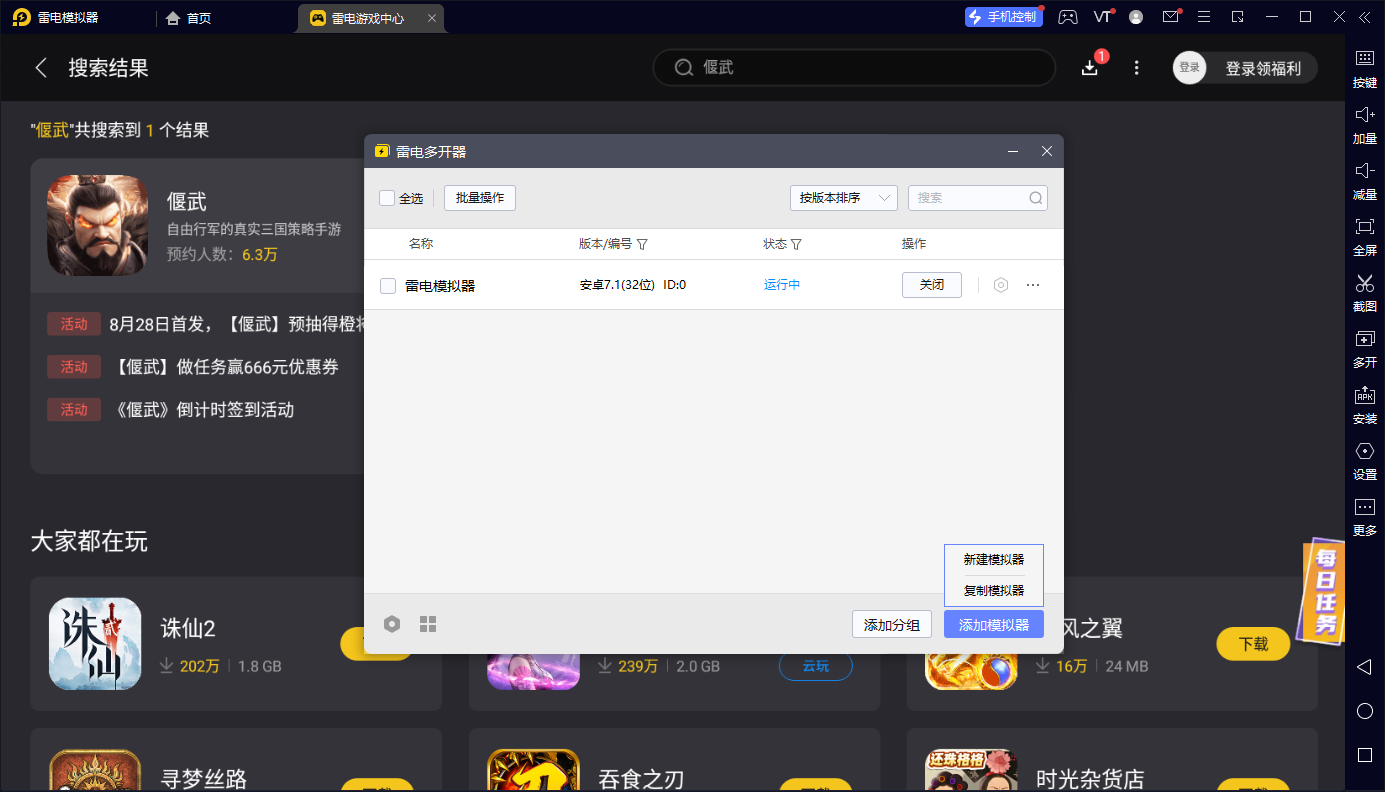1385x792 pixels.
Task: Click the 云玩 cloud play button
Action: (816, 666)
